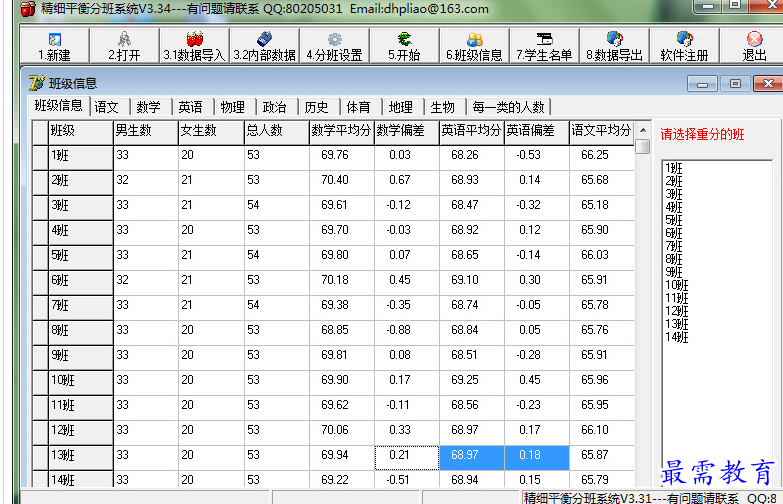This screenshot has width=783, height=504.
Task: Click the 数学平均分 column header
Action: (341, 130)
